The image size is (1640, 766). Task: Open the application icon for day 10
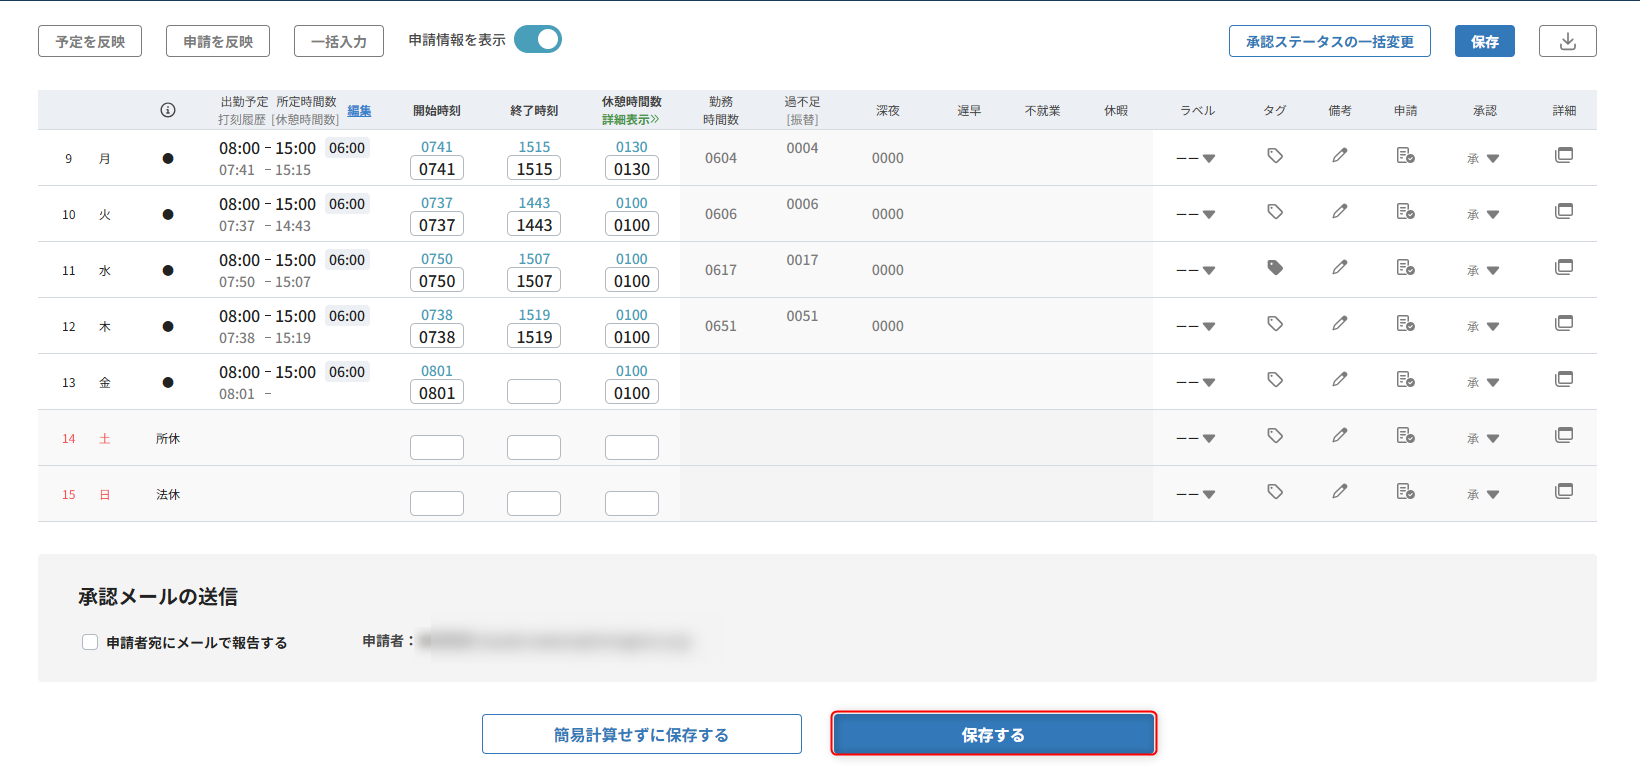click(1405, 212)
